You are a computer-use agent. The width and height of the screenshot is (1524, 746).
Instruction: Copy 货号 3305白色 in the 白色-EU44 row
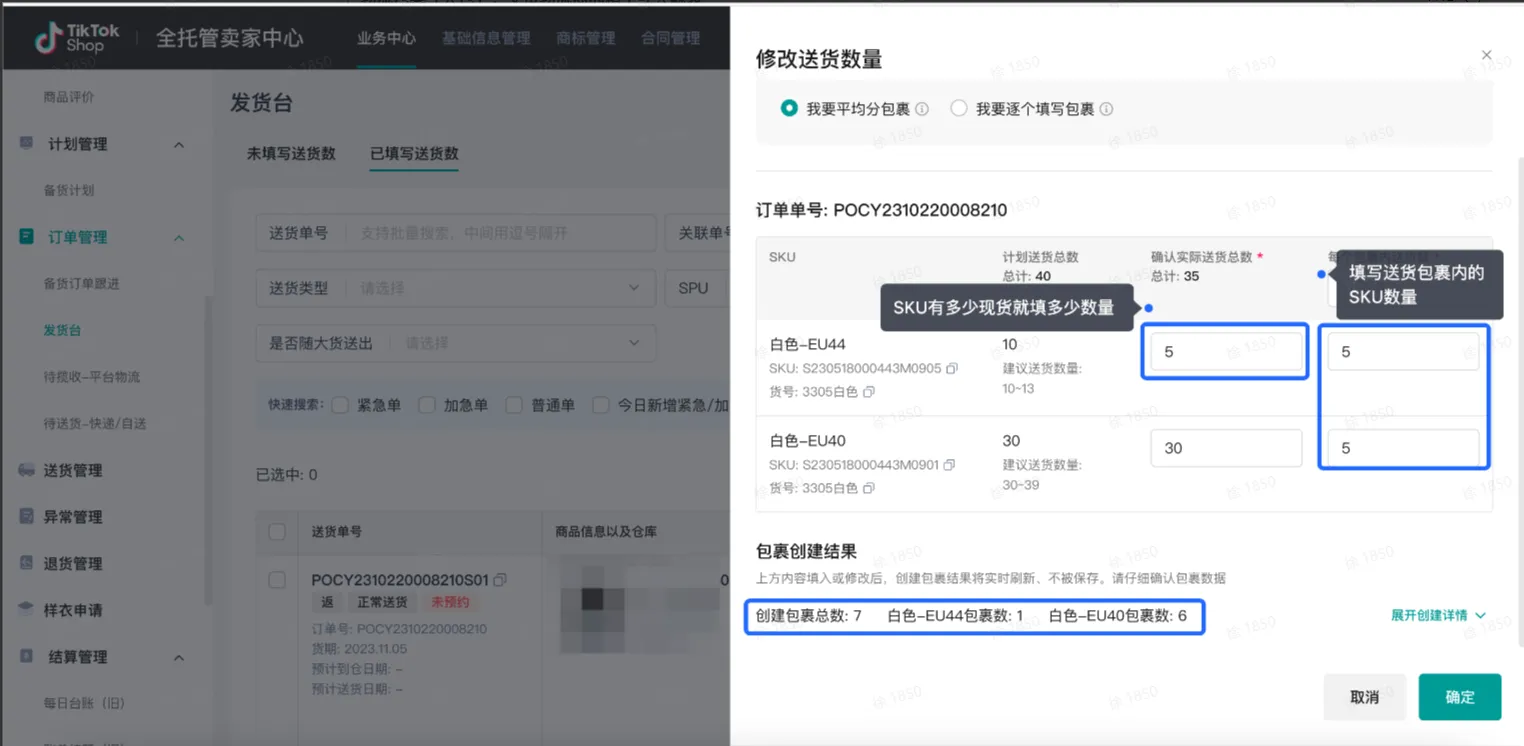tap(869, 392)
